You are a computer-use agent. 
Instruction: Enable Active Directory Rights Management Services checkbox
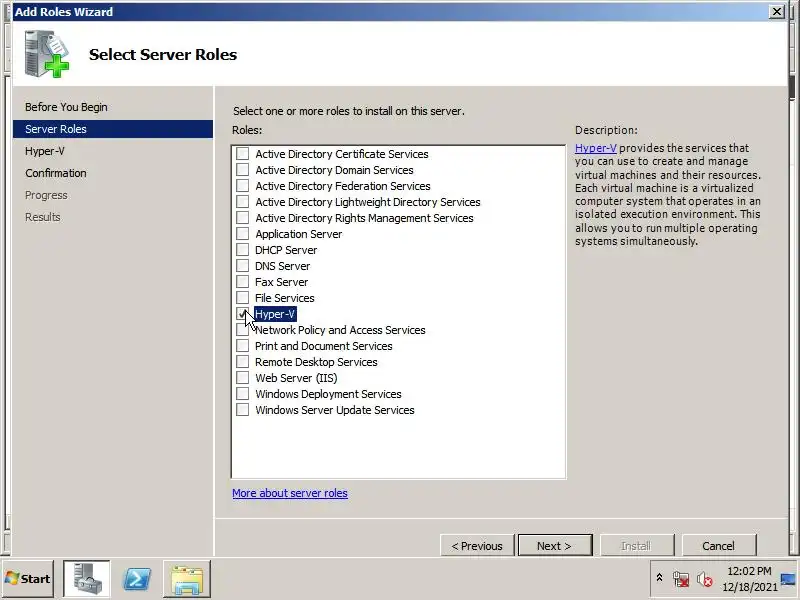[x=242, y=218]
